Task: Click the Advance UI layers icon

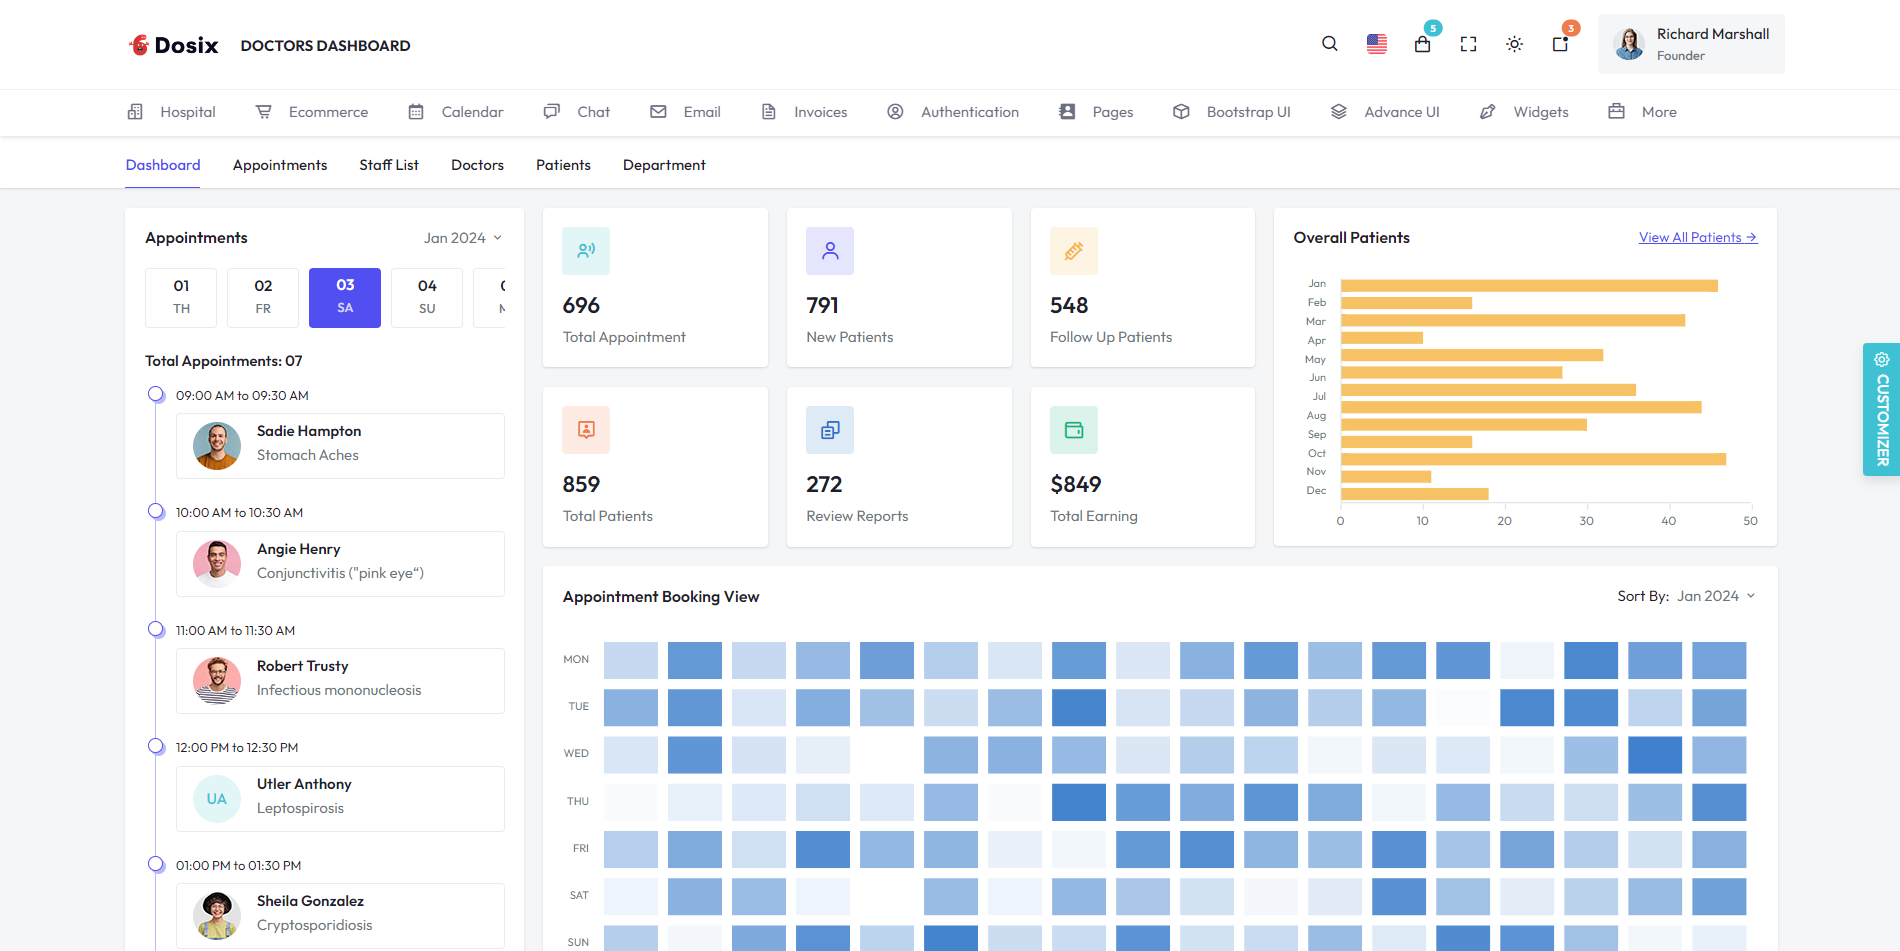Action: [1339, 112]
